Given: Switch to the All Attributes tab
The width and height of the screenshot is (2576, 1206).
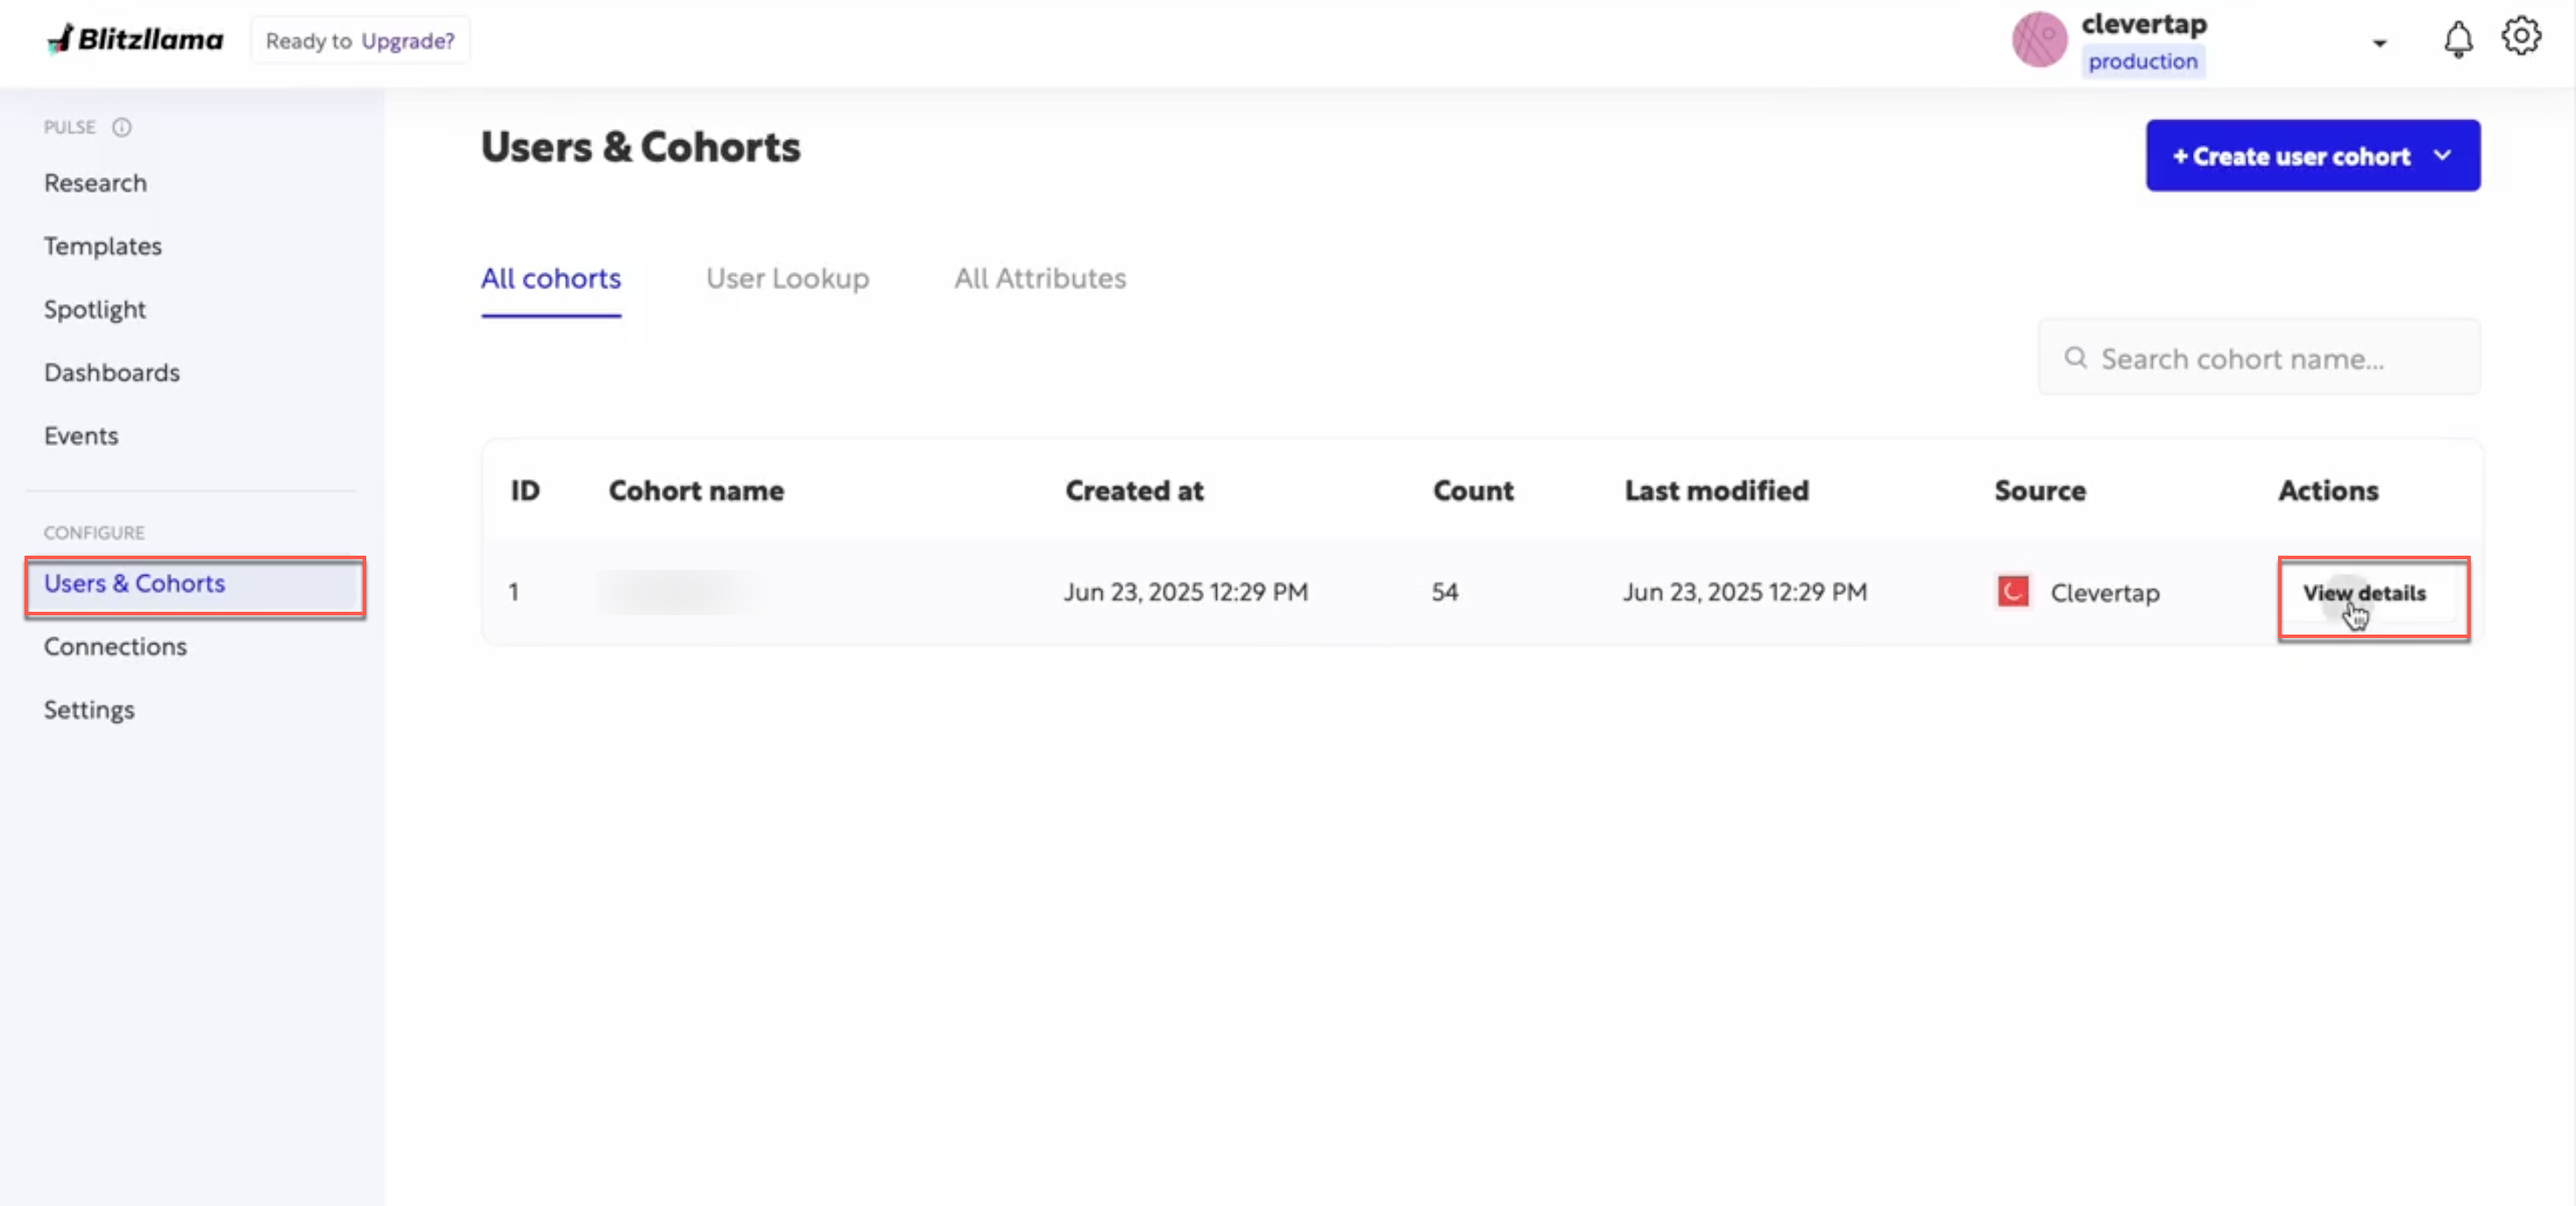Looking at the screenshot, I should [x=1040, y=278].
